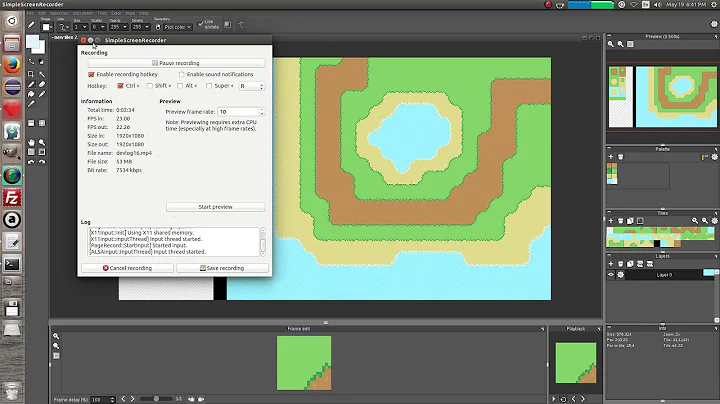Delete the selected color from the Palette
This screenshot has width=720, height=404.
pos(620,157)
